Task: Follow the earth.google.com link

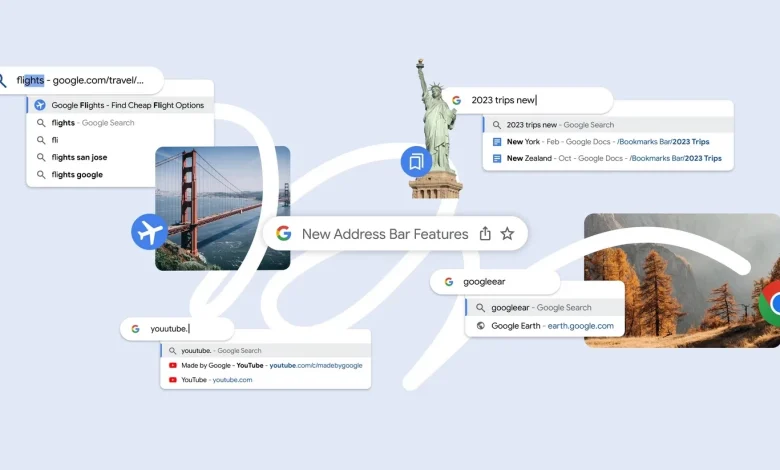Action: point(581,326)
